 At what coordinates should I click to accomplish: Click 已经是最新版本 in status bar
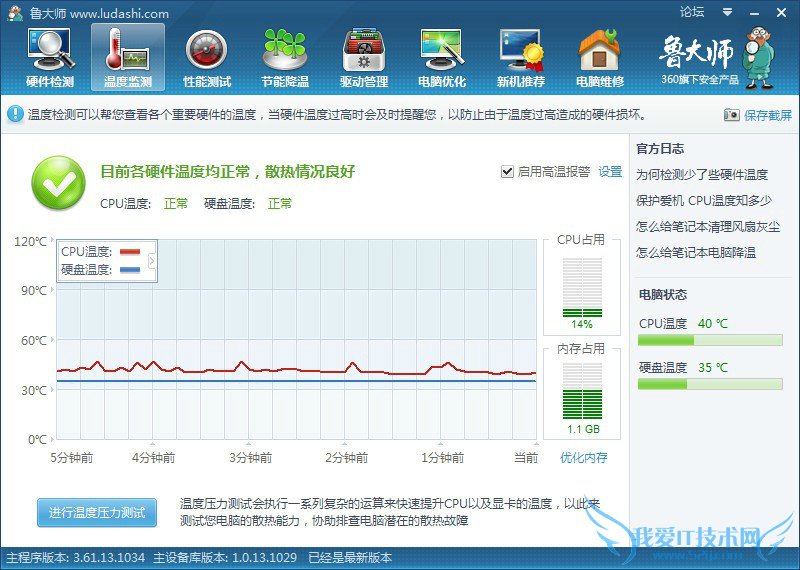click(350, 558)
